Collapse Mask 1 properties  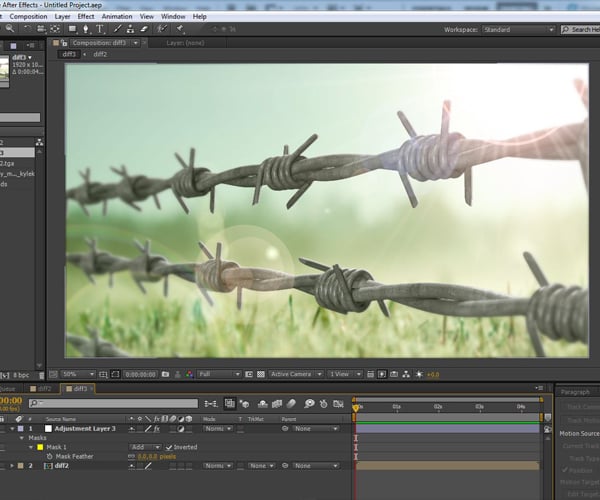coord(31,447)
